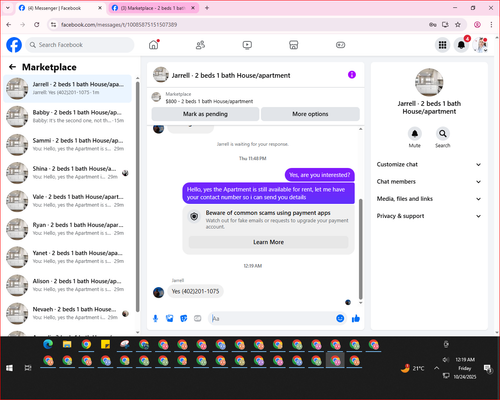Choose a sticker icon in composer

[184, 319]
